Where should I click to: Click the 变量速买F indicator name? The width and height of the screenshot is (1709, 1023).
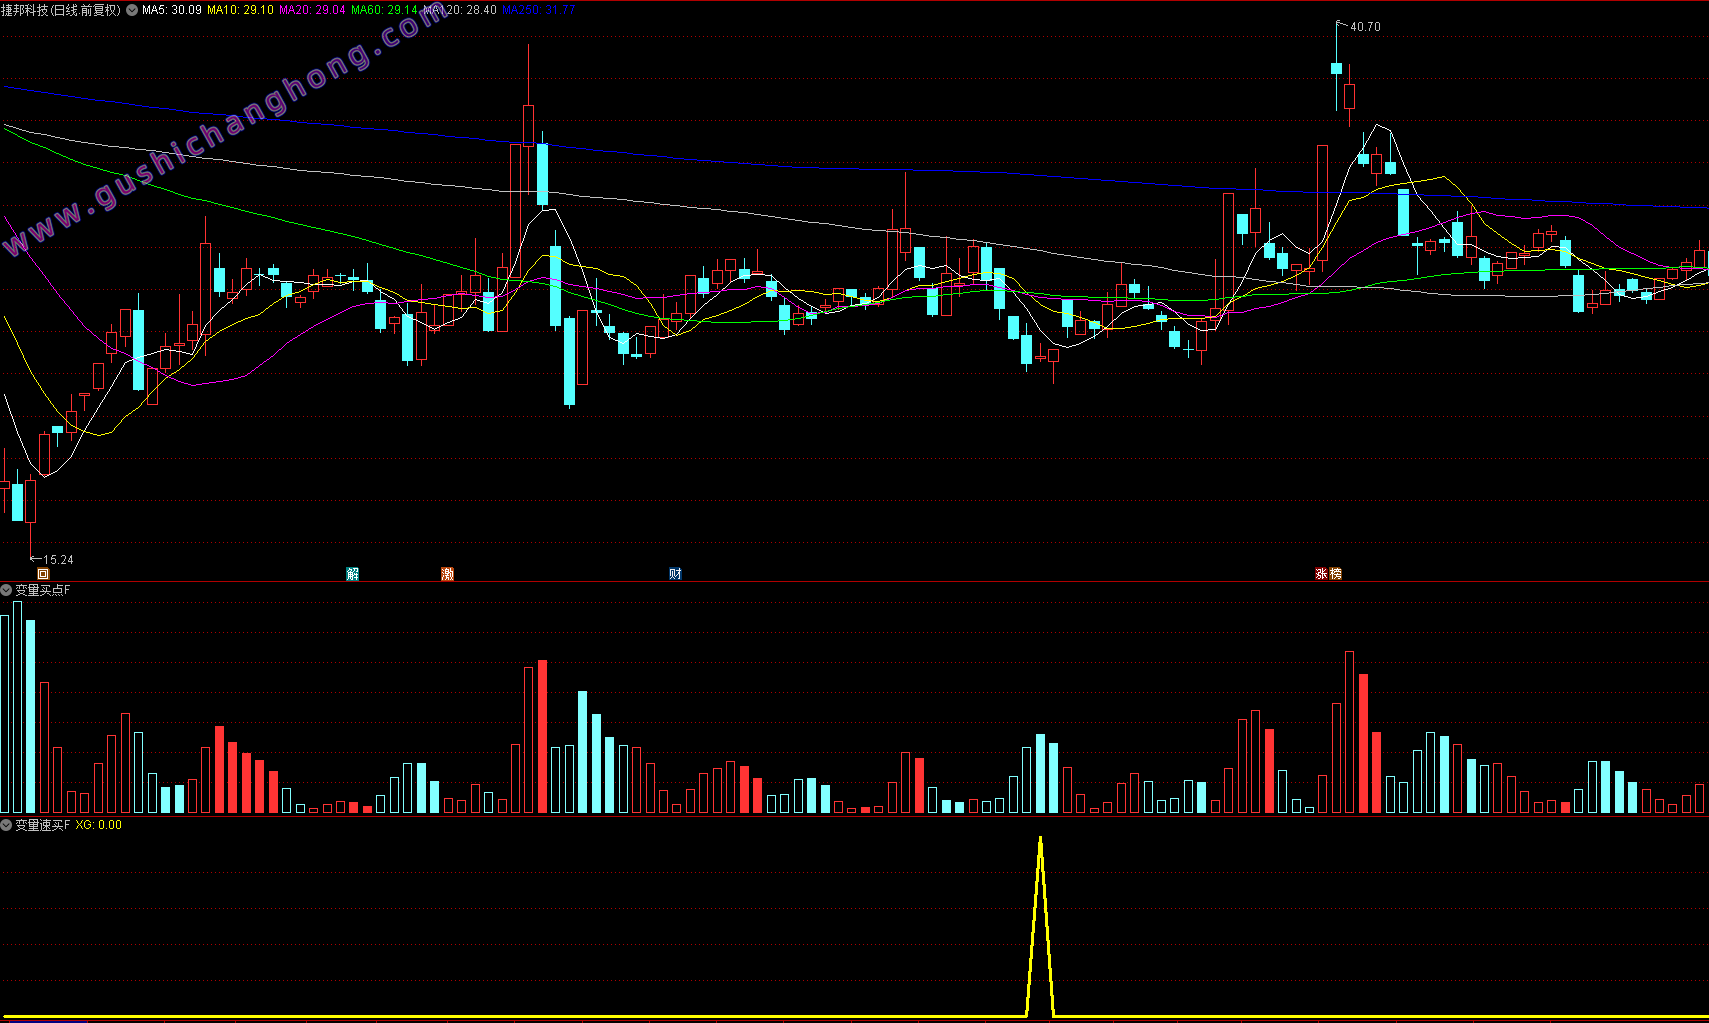point(43,825)
